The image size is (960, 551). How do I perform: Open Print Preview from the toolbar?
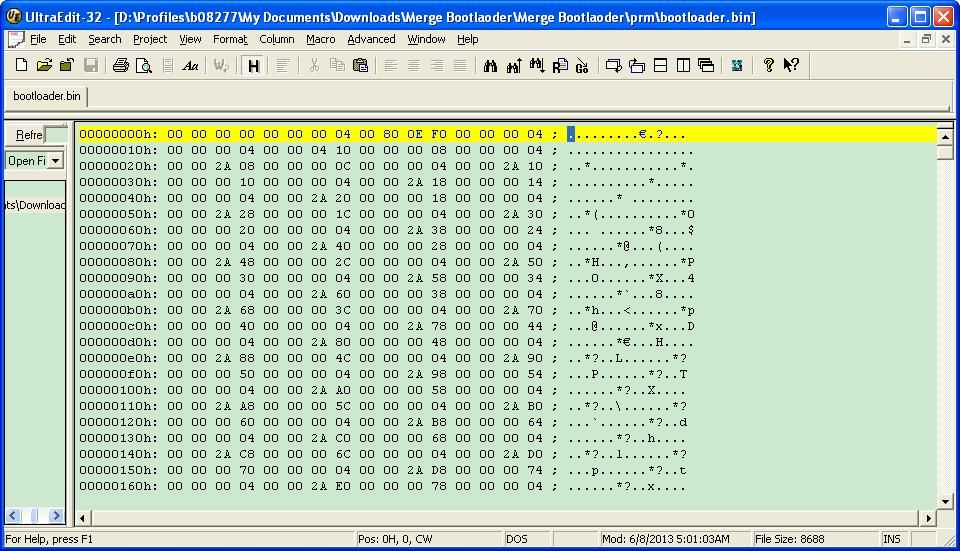143,65
